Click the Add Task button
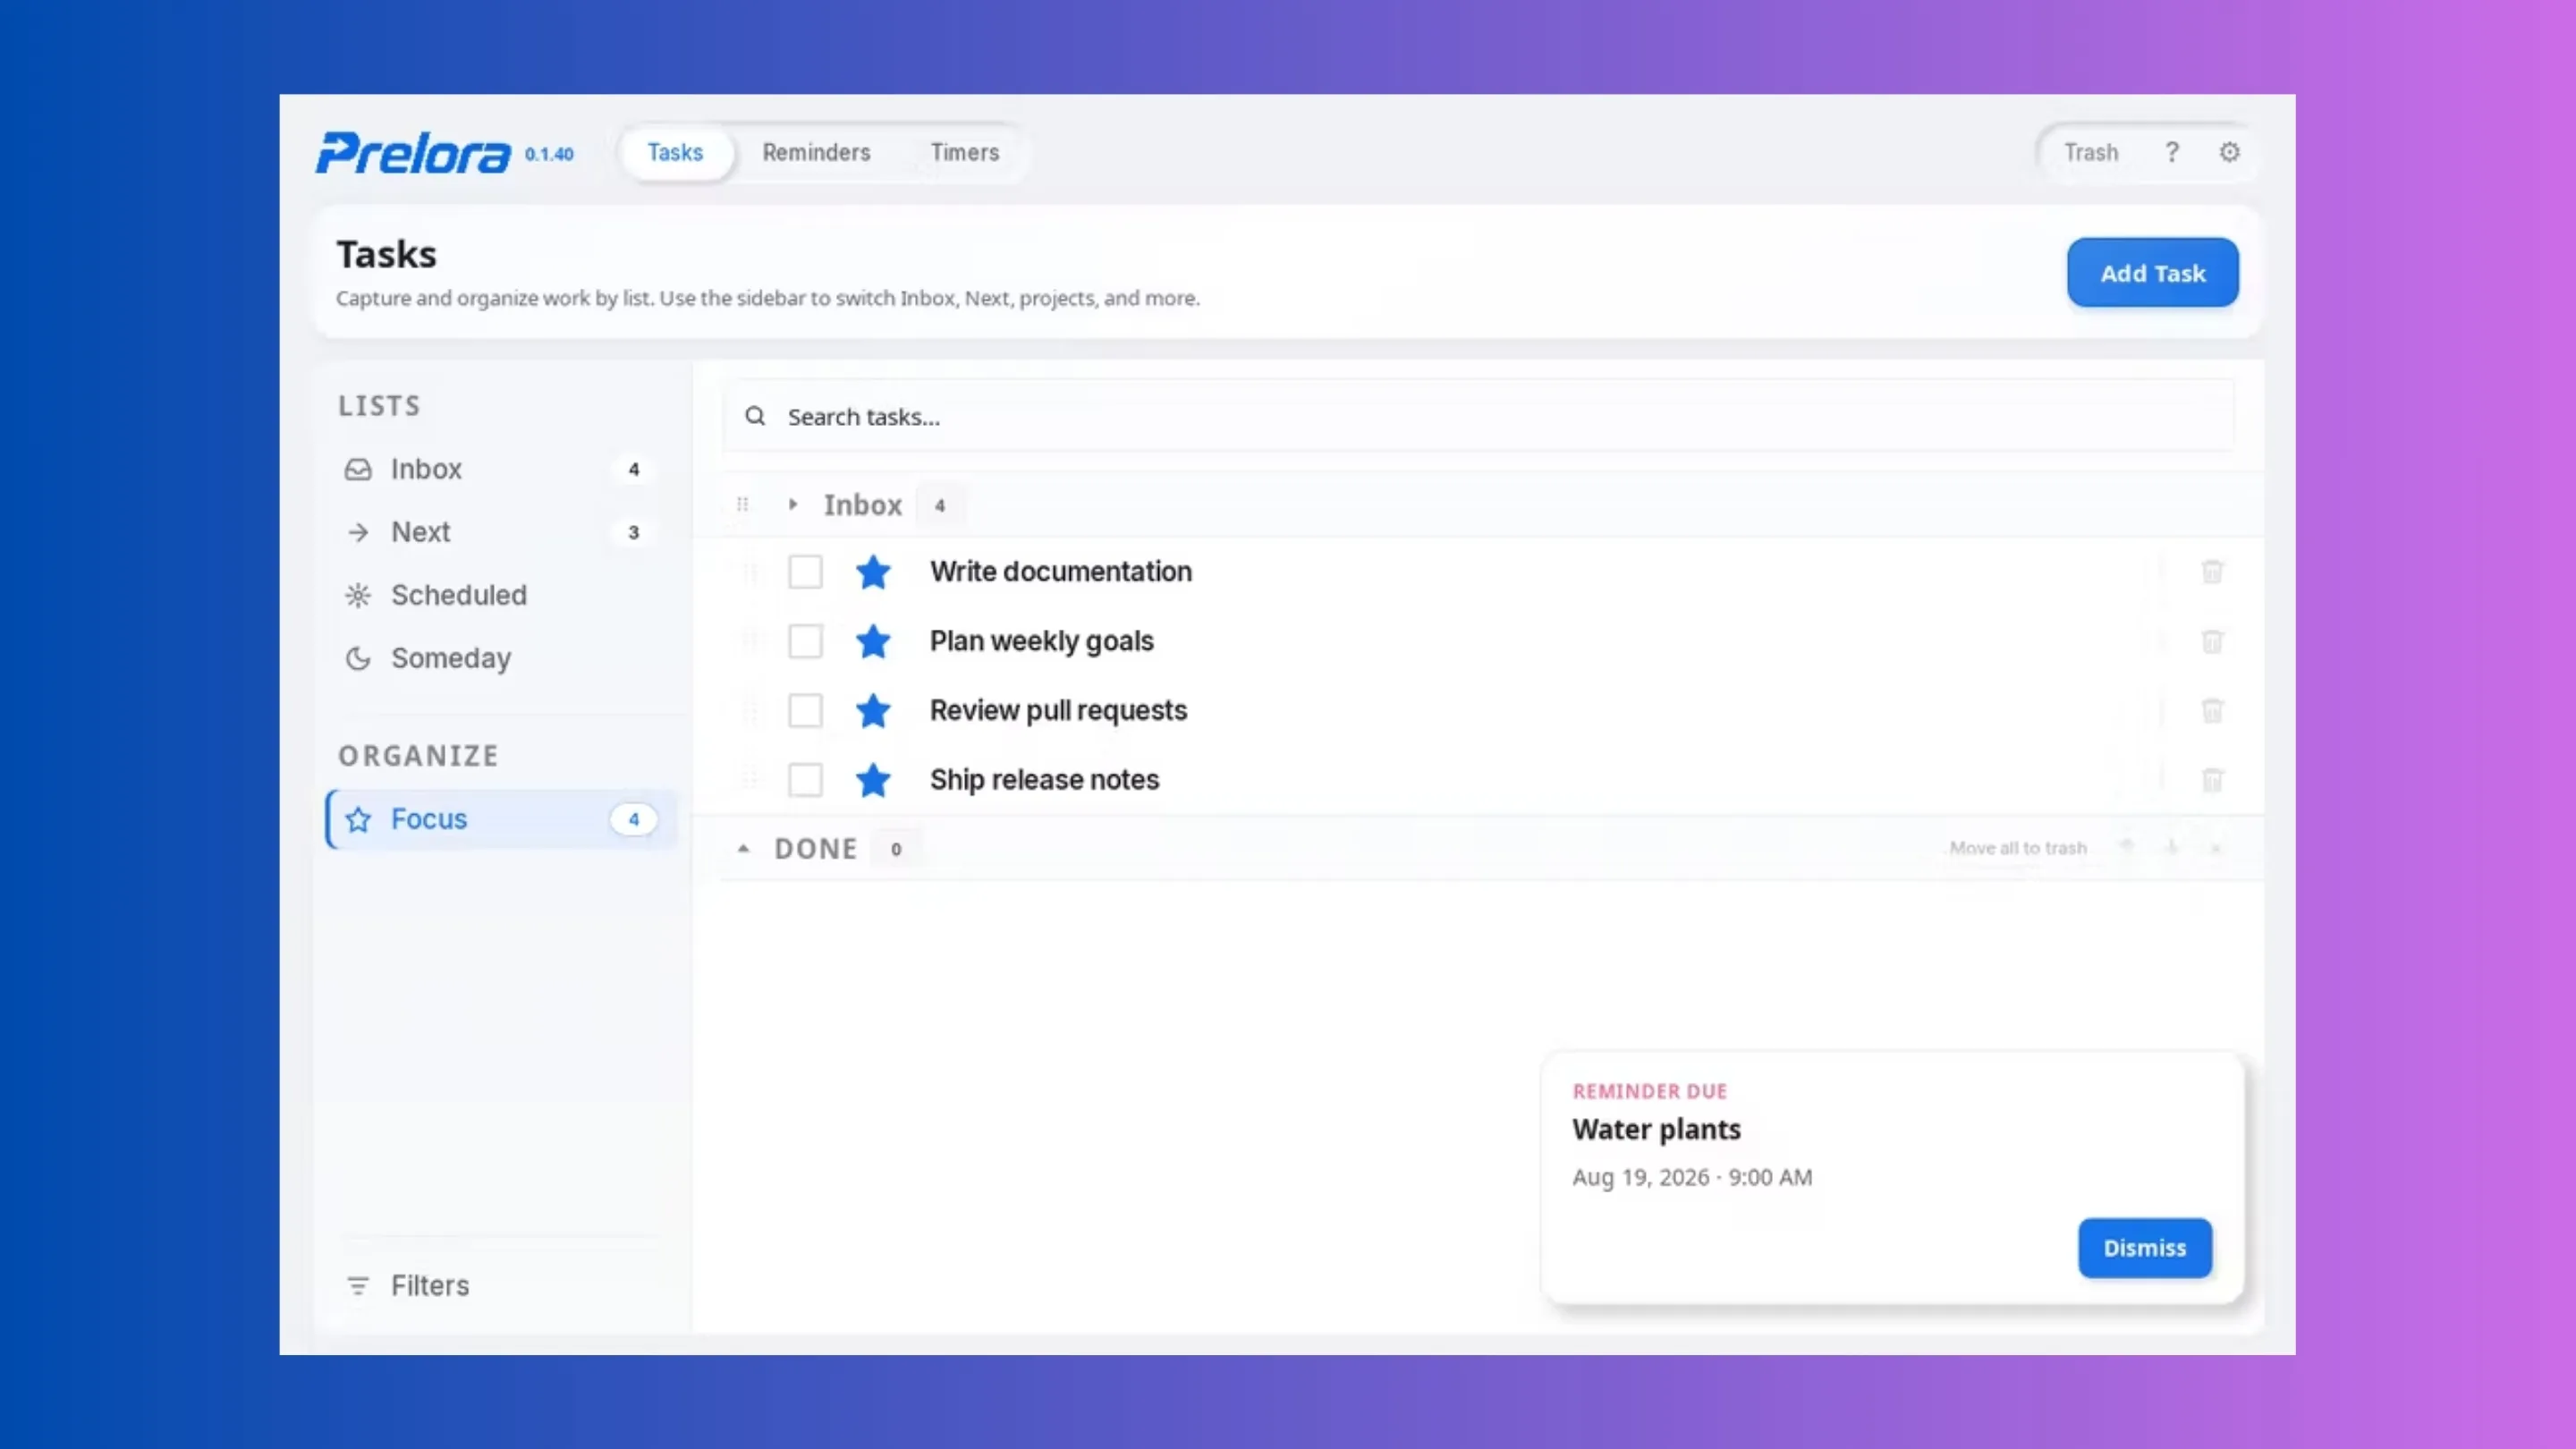 point(2152,272)
